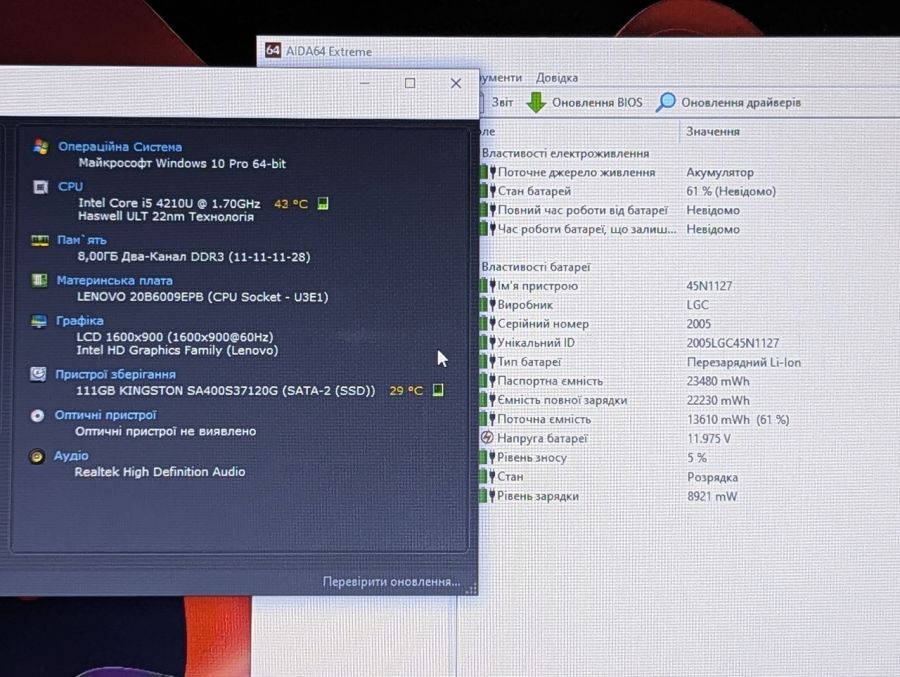The height and width of the screenshot is (677, 900).
Task: Open the Оптичні пристрої section link
Action: pos(105,415)
